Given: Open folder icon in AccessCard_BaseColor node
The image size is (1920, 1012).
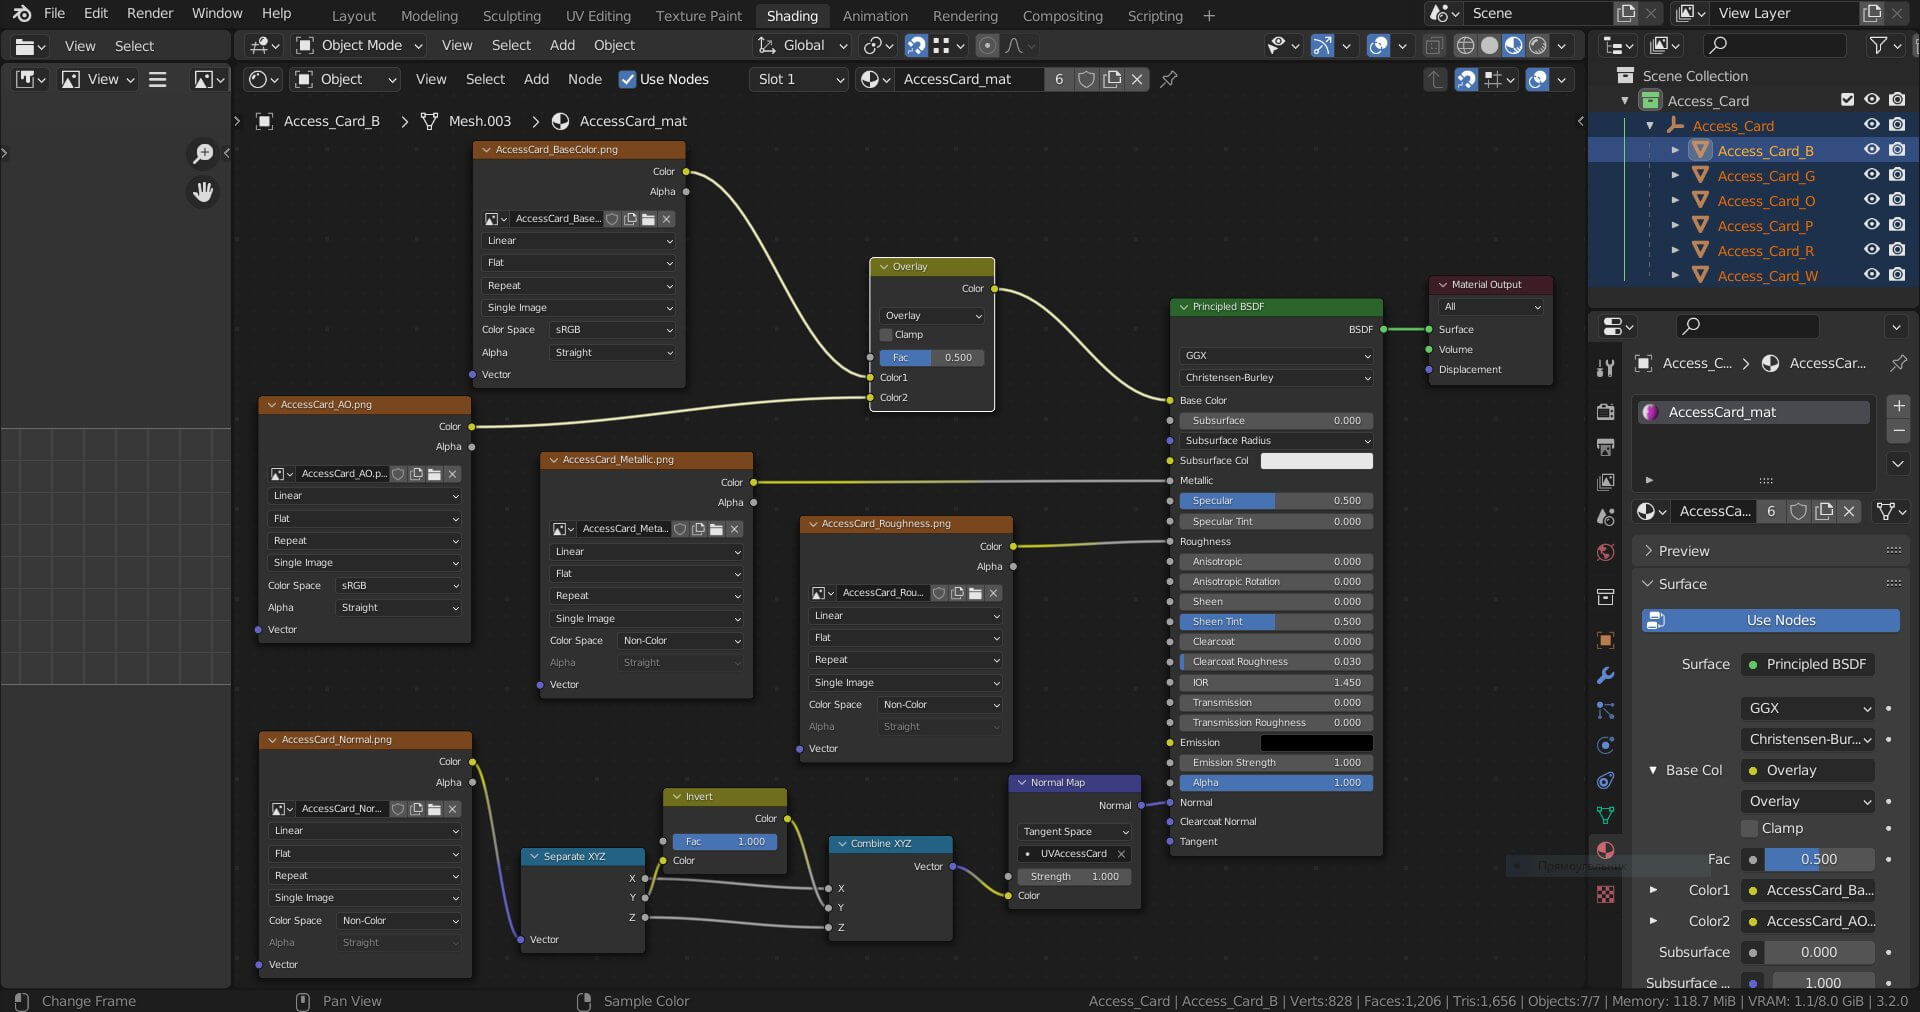Looking at the screenshot, I should pyautogui.click(x=648, y=219).
